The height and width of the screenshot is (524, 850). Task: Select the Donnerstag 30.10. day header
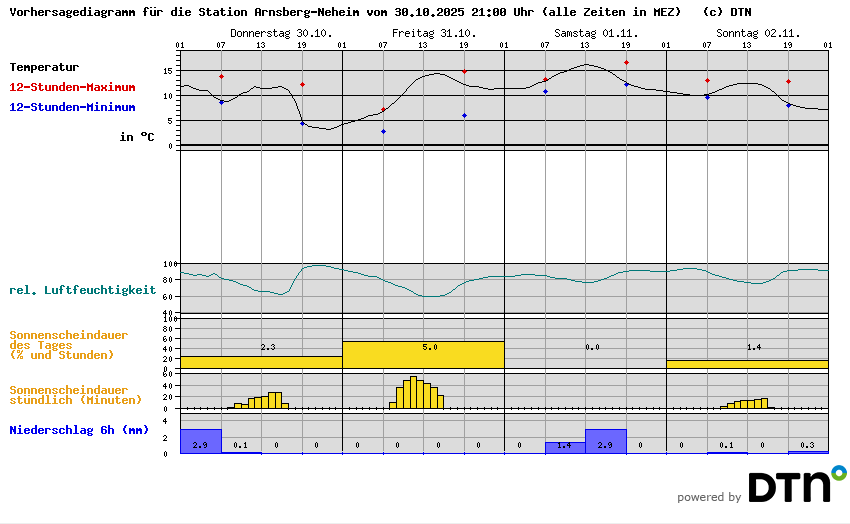pos(265,33)
